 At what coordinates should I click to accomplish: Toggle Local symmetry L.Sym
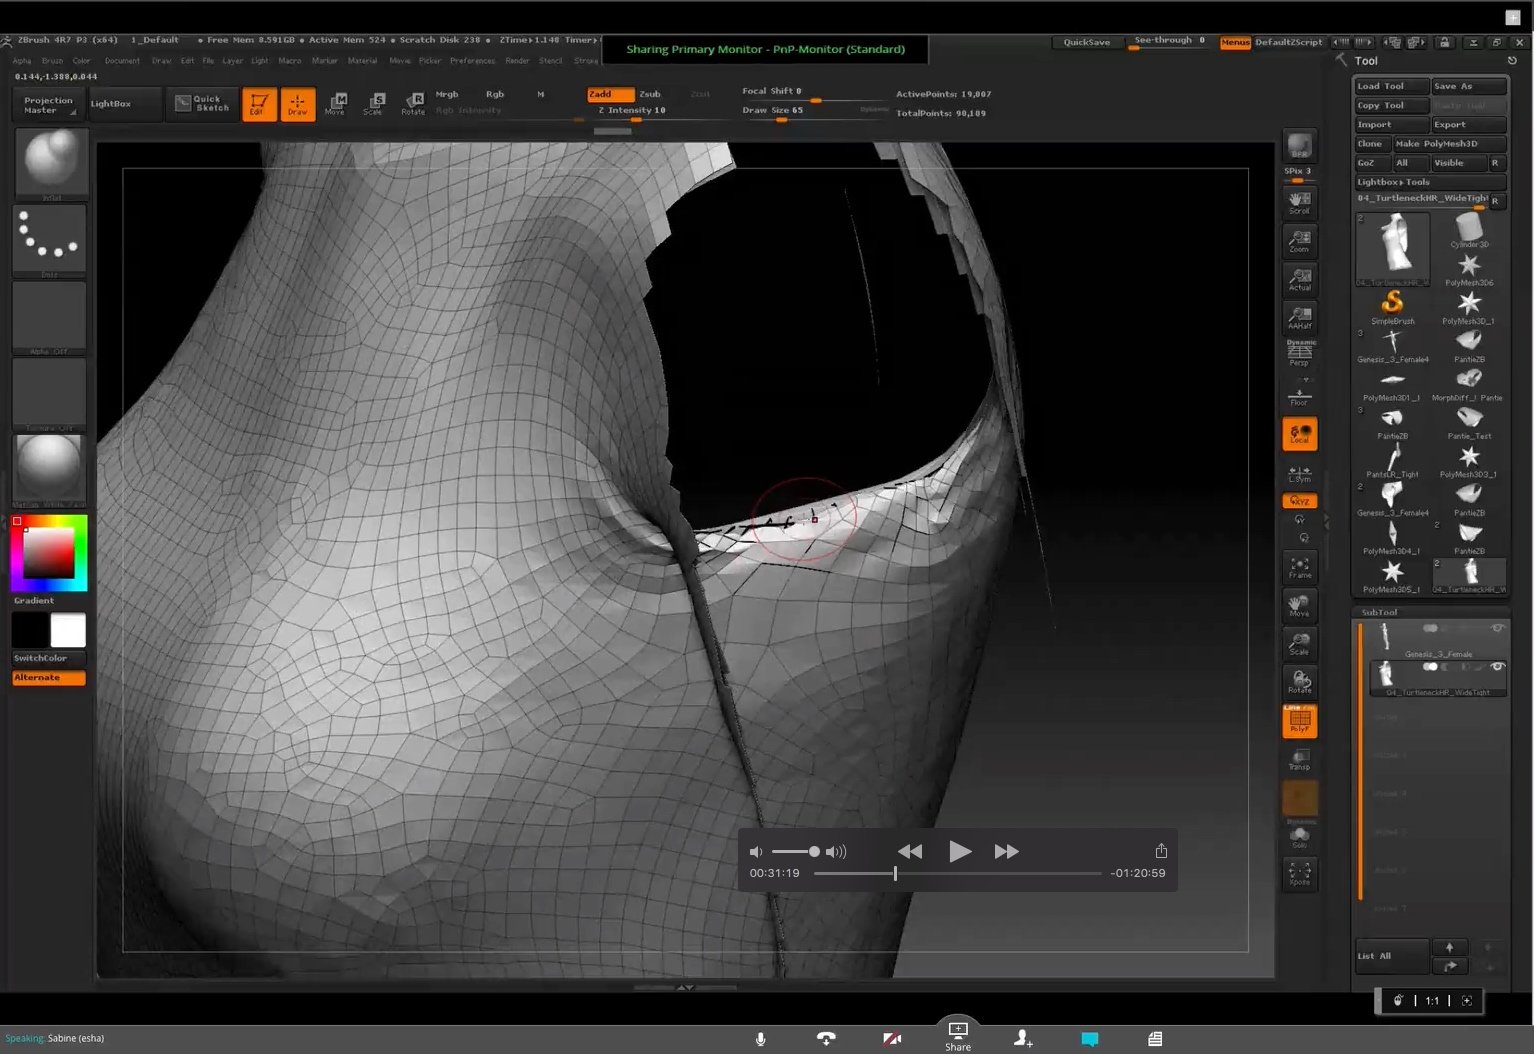click(x=1299, y=474)
